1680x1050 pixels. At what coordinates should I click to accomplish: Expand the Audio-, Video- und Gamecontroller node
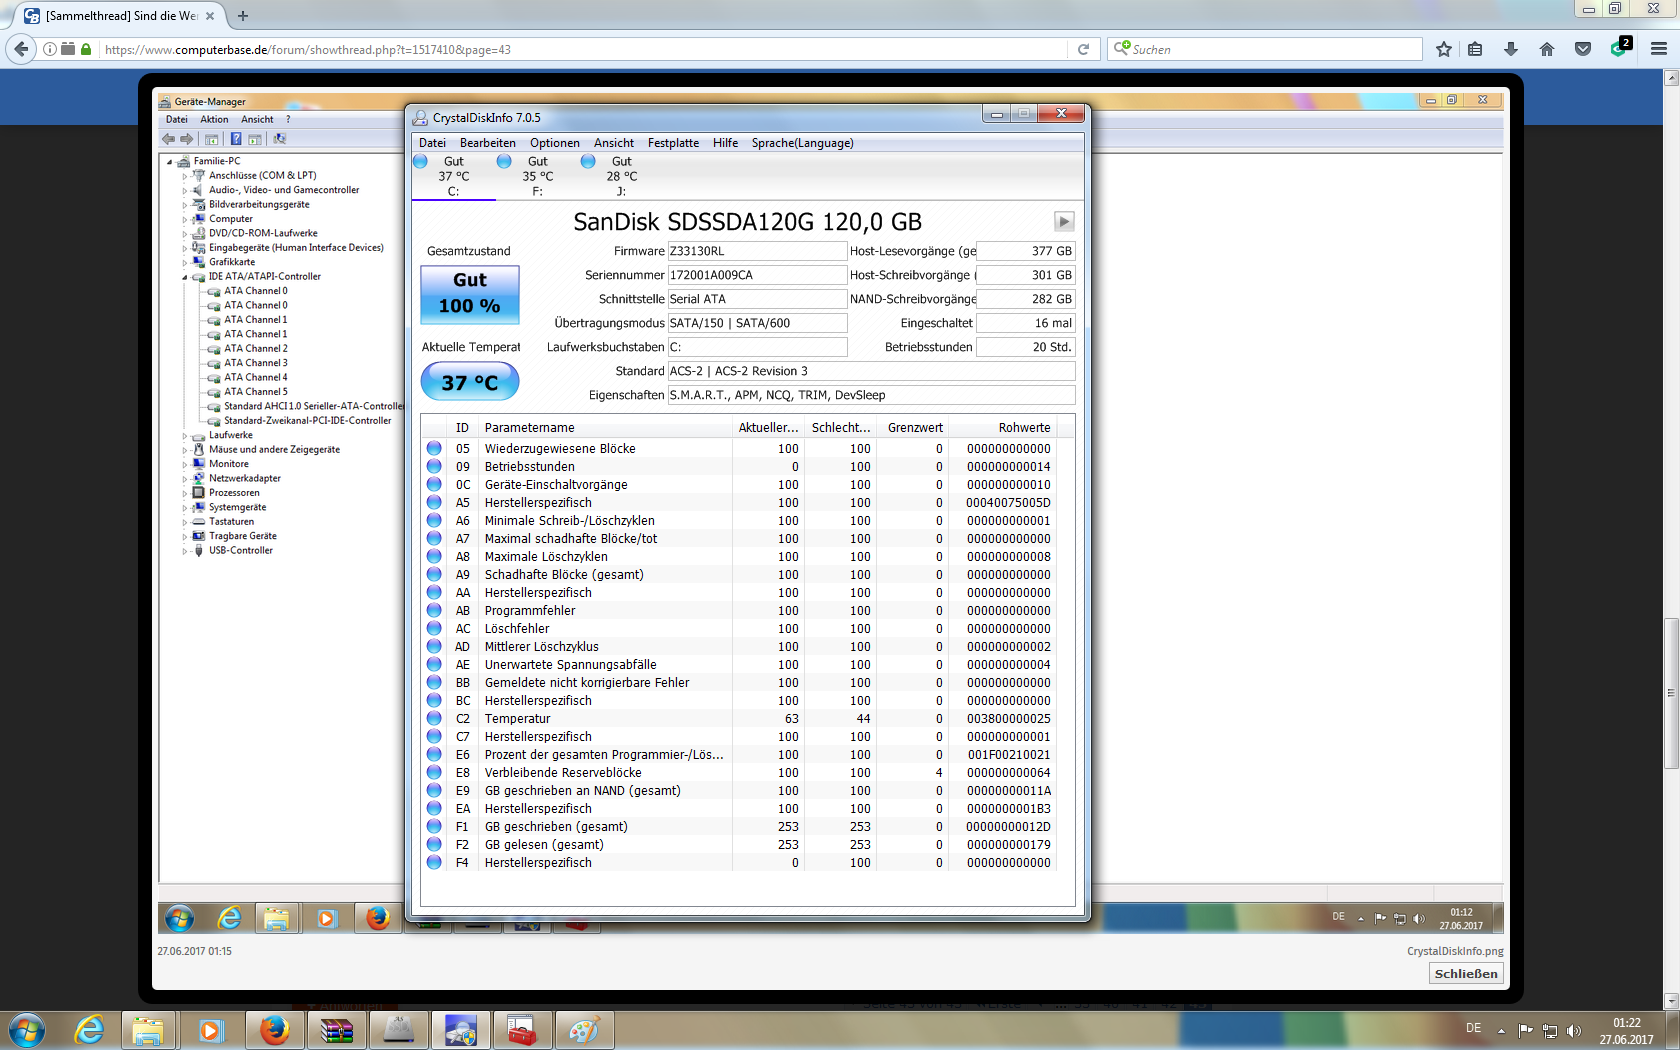[185, 190]
